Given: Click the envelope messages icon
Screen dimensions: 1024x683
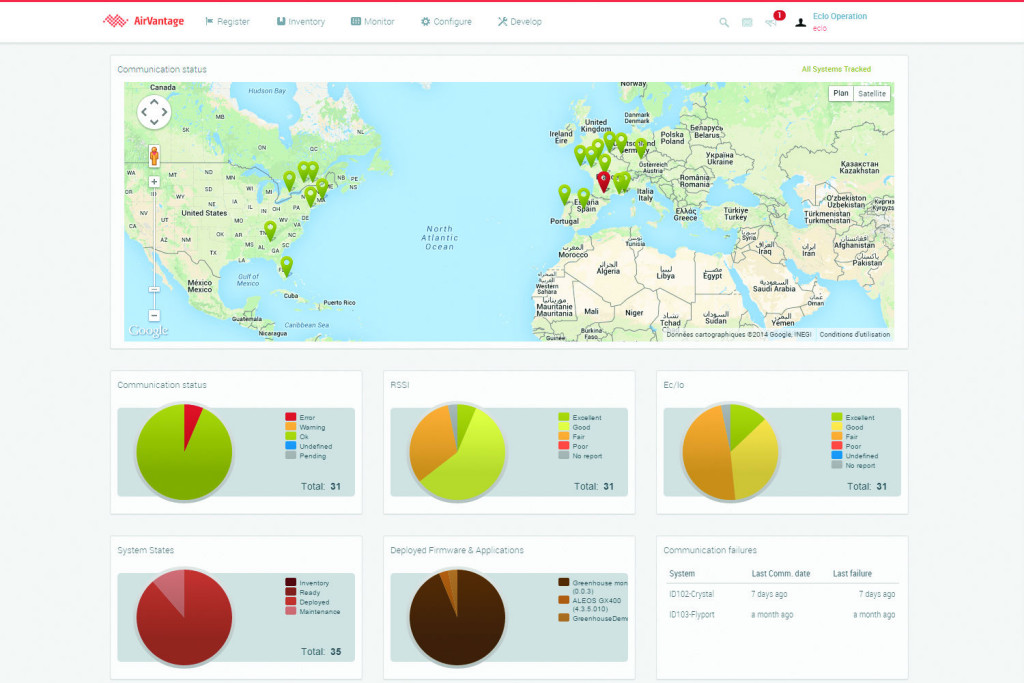Looking at the screenshot, I should [747, 22].
